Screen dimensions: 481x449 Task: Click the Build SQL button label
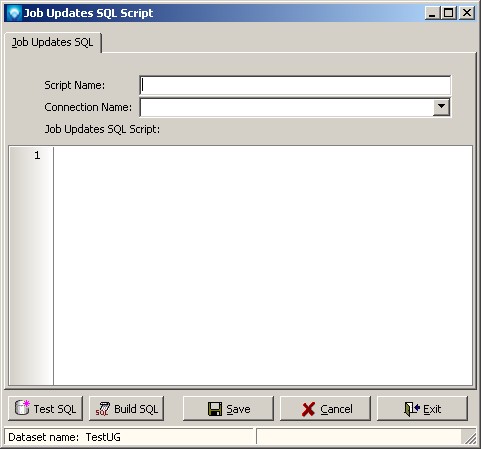[x=136, y=409]
